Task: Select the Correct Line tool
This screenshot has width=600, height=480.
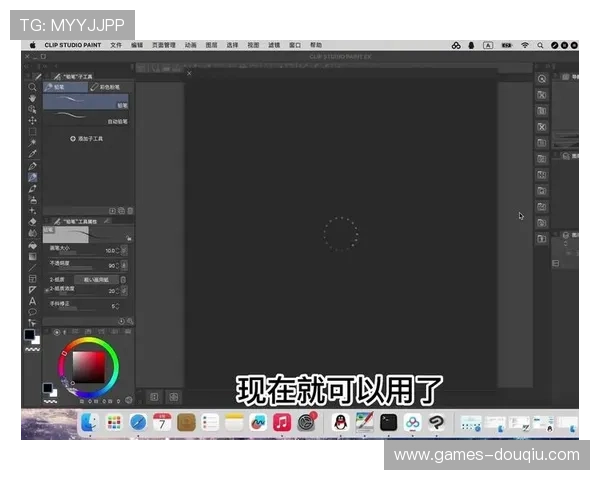Action: click(x=33, y=323)
